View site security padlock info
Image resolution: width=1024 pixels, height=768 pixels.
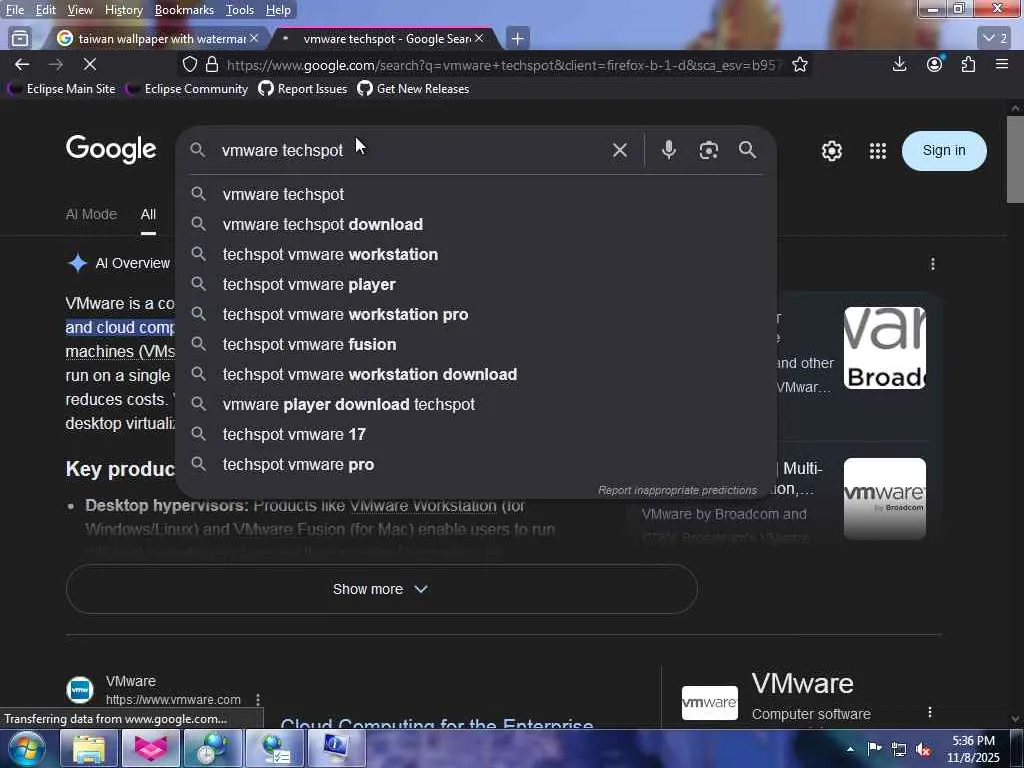click(x=212, y=64)
